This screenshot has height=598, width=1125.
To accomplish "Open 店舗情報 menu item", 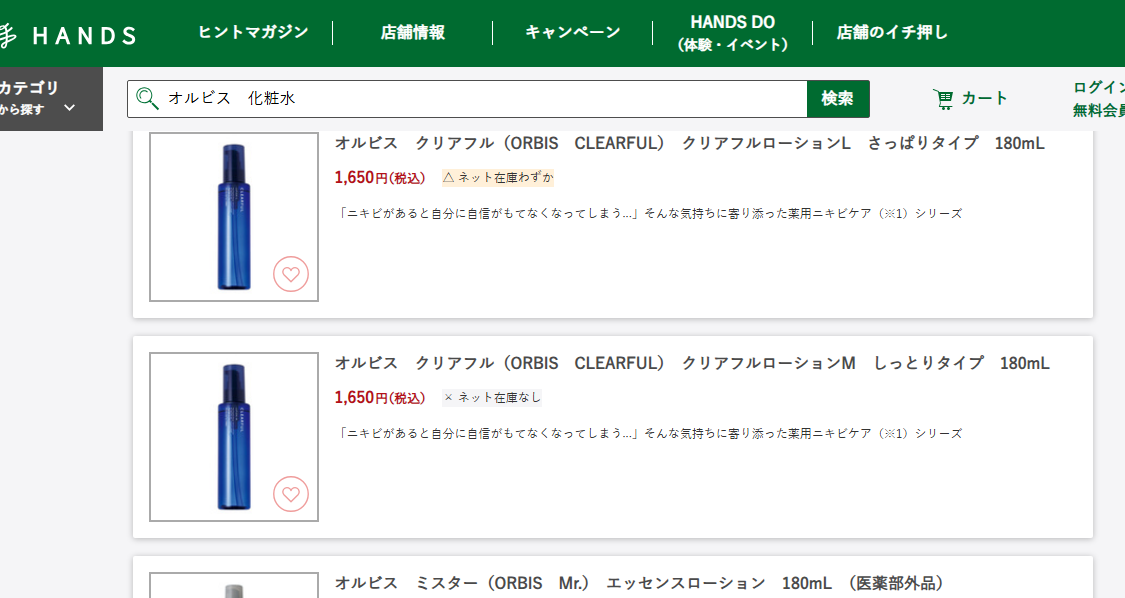I will point(413,32).
